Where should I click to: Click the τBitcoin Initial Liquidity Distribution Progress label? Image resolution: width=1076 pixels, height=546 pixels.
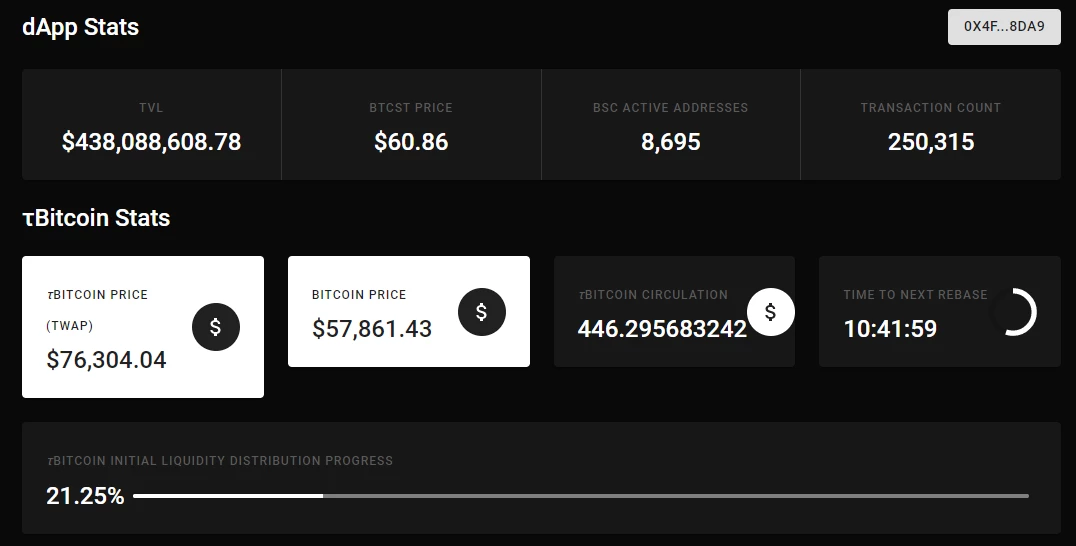(x=220, y=461)
